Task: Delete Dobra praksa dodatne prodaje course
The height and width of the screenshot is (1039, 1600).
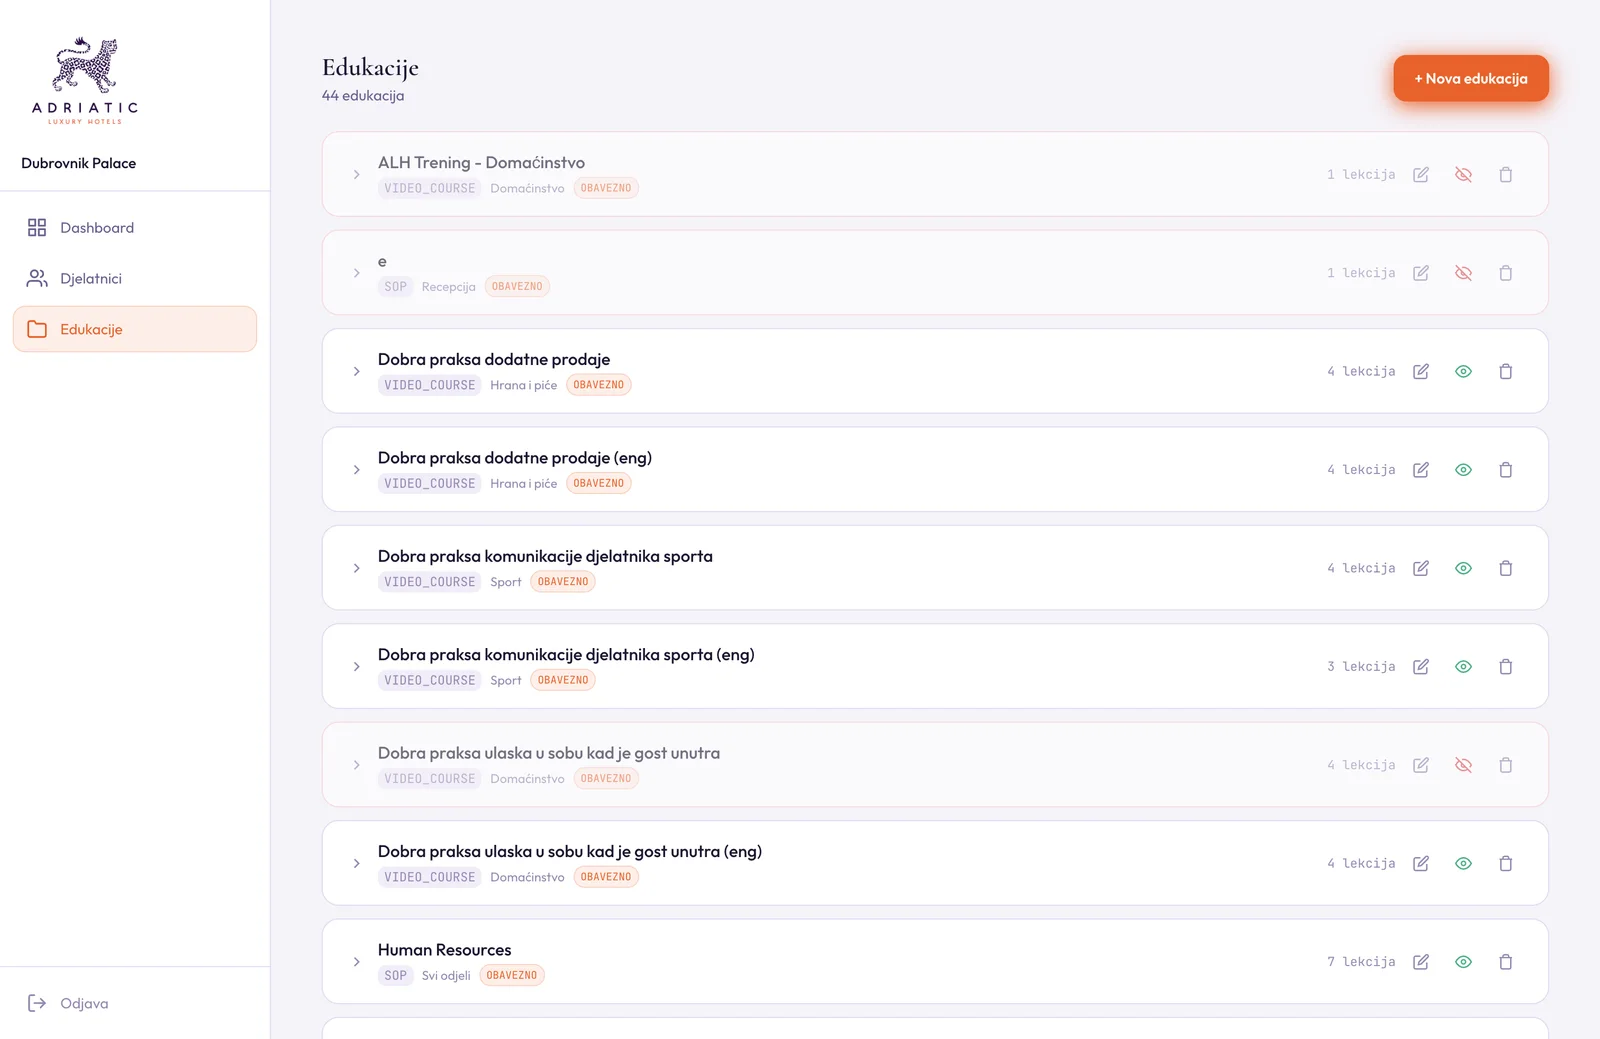Action: (x=1506, y=372)
